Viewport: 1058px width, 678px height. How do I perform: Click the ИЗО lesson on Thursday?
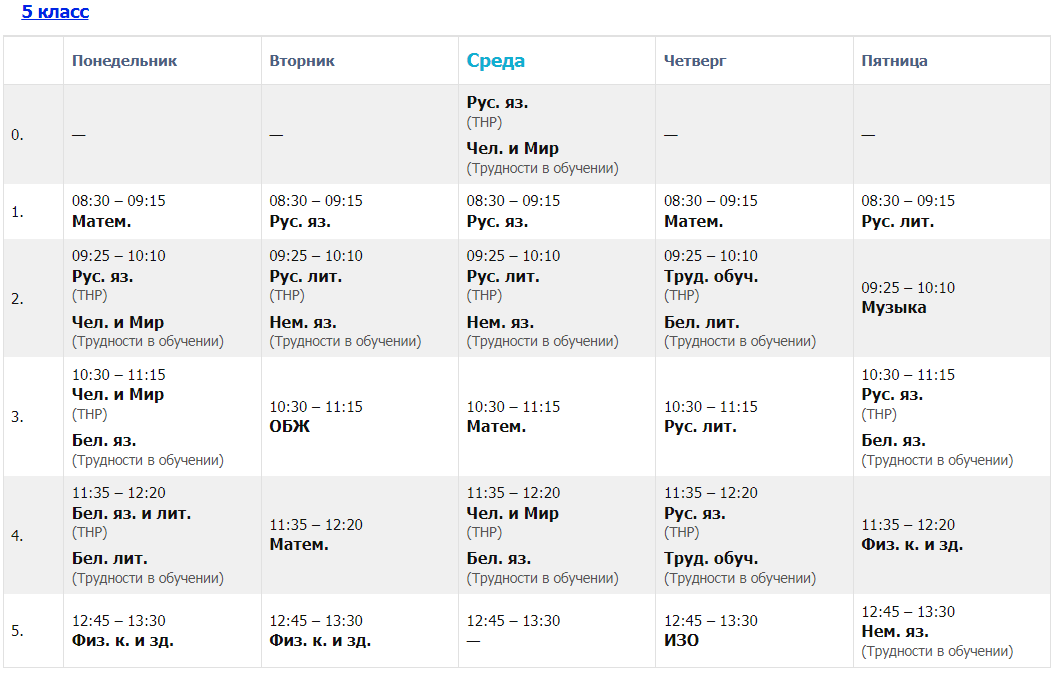[x=681, y=641]
